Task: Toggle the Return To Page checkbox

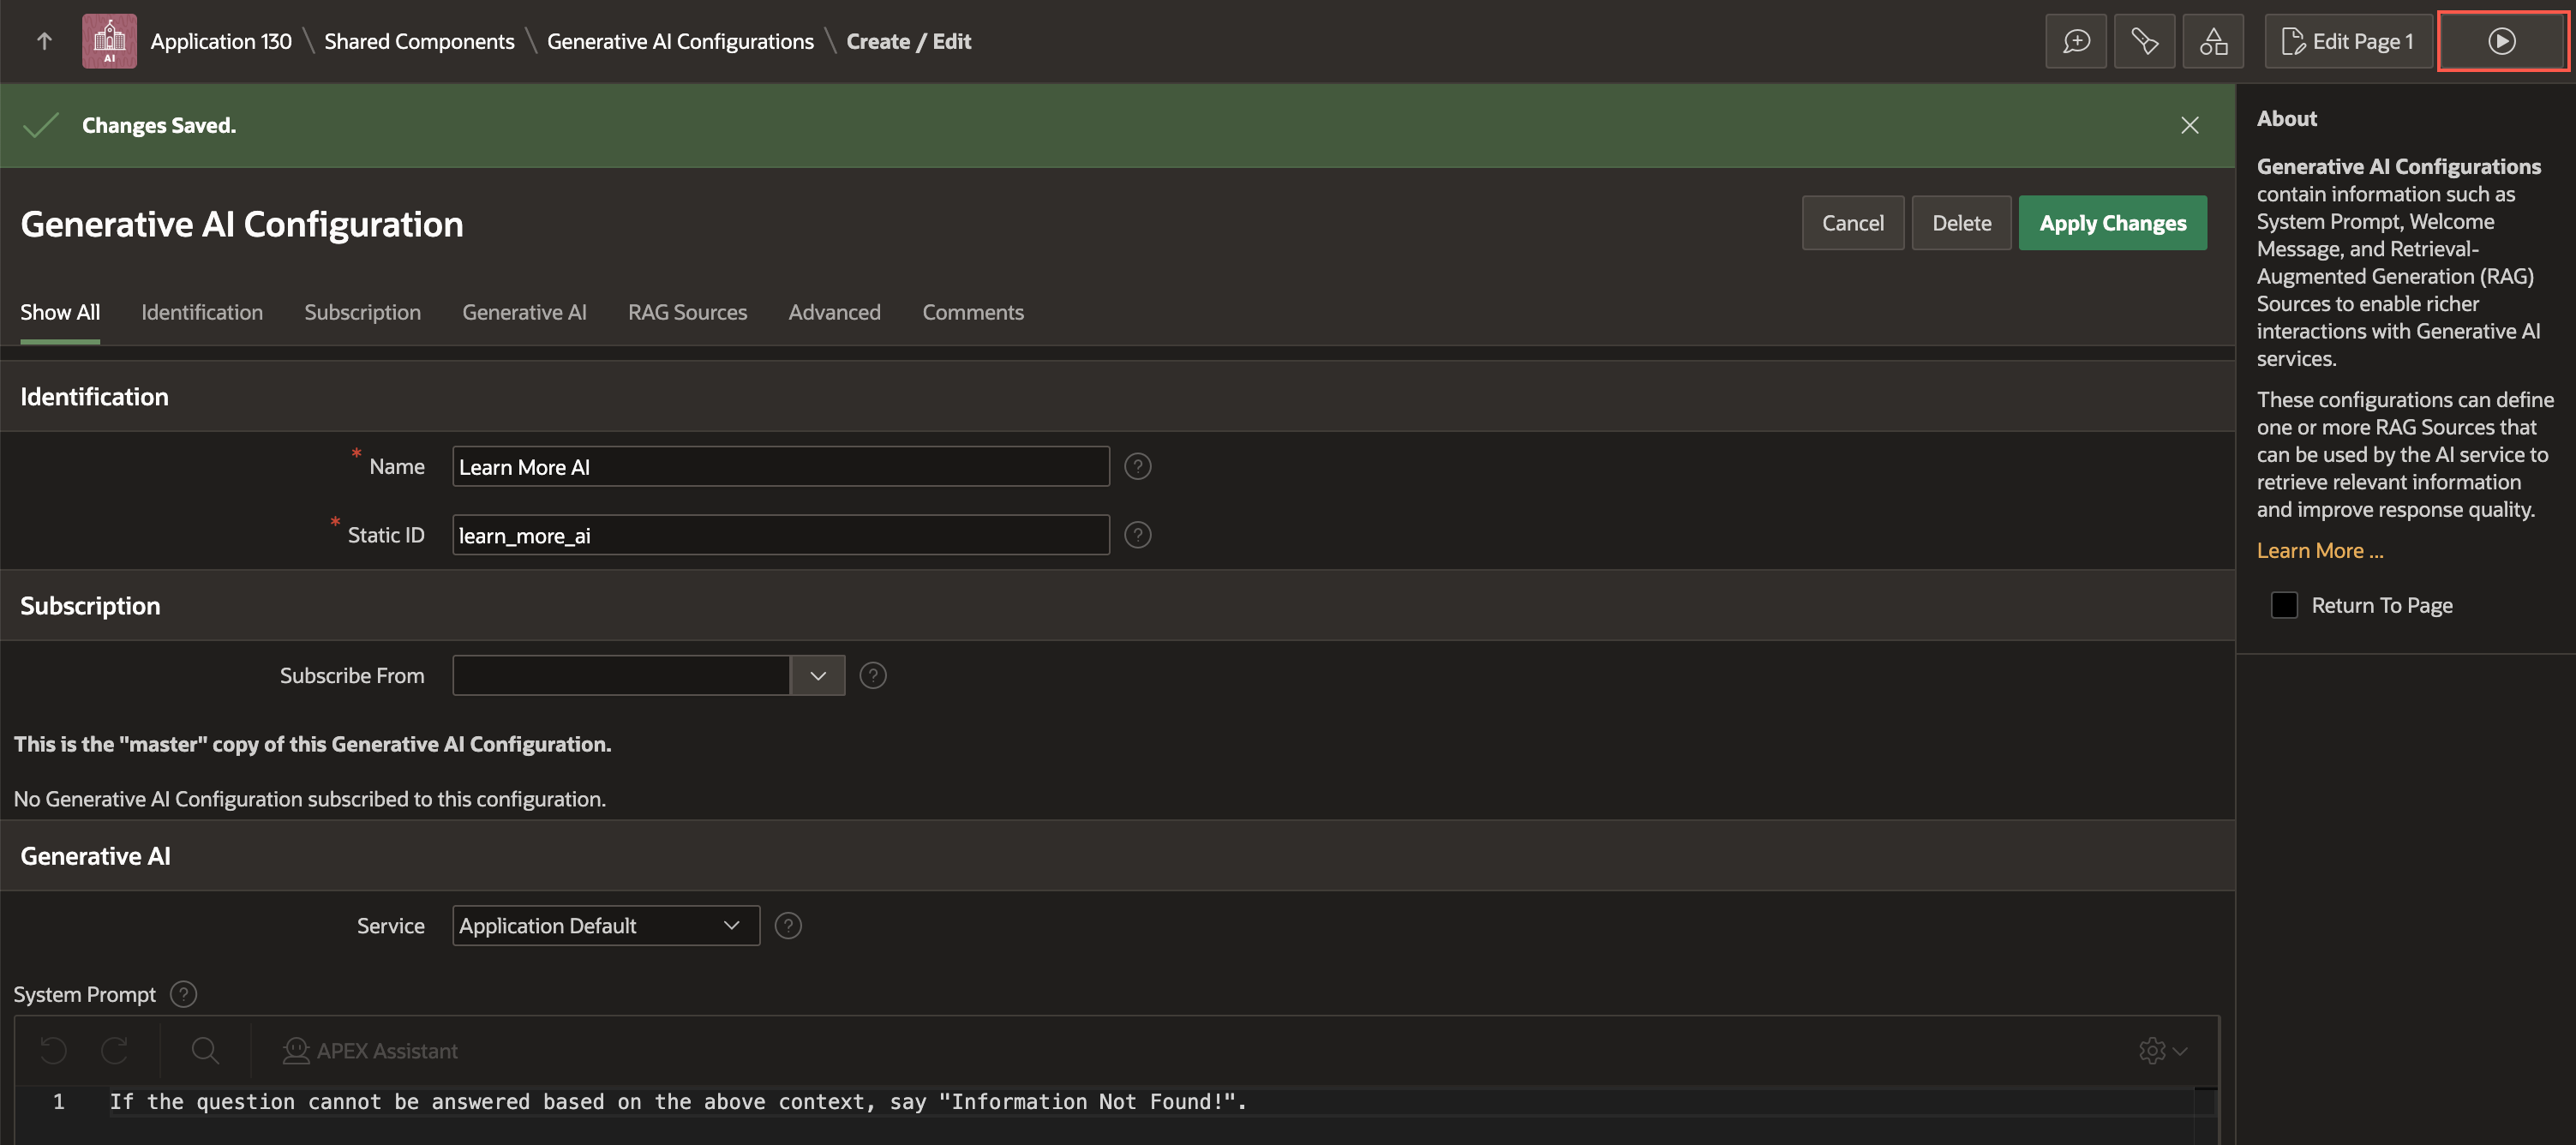Action: (2285, 605)
